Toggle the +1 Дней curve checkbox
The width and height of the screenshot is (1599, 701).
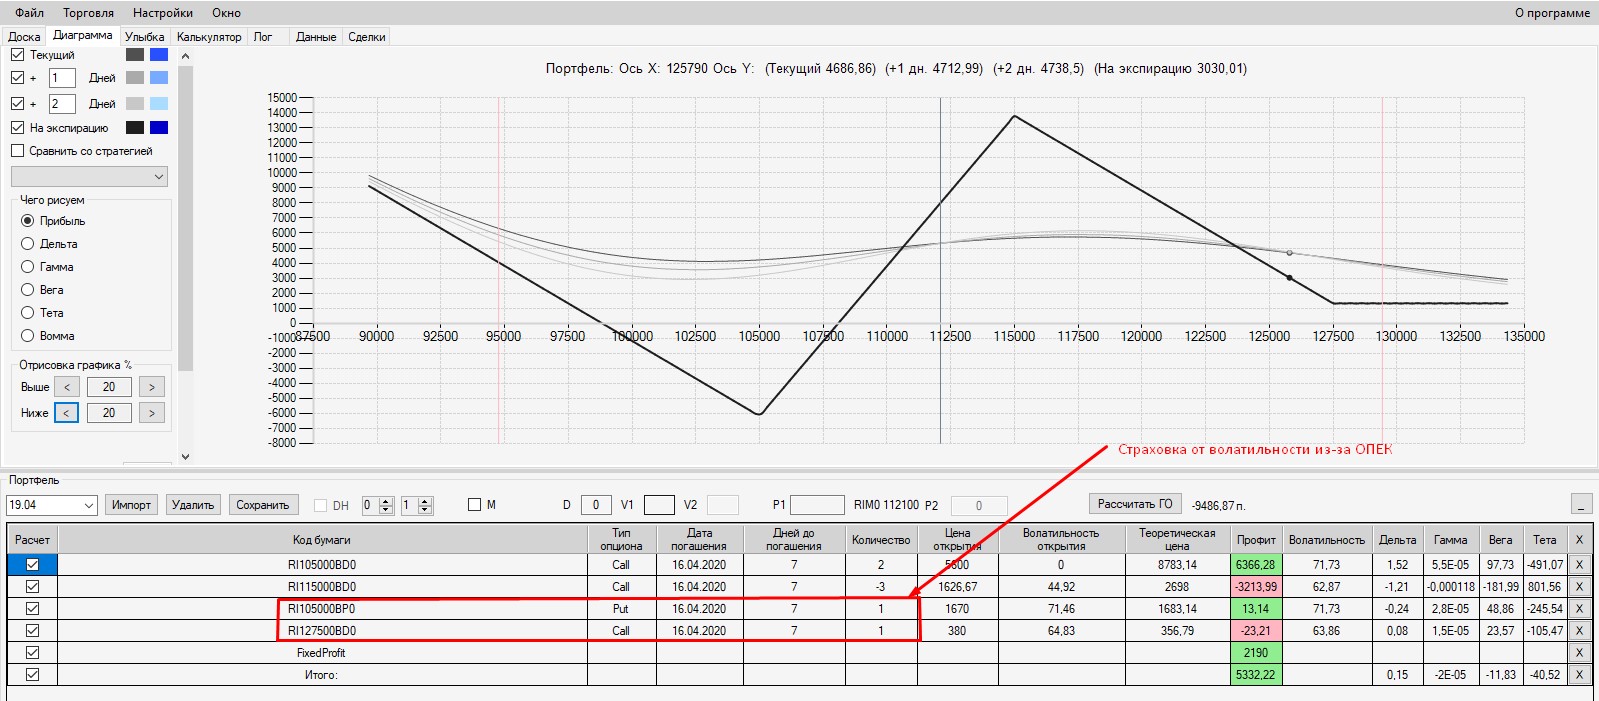pyautogui.click(x=17, y=78)
